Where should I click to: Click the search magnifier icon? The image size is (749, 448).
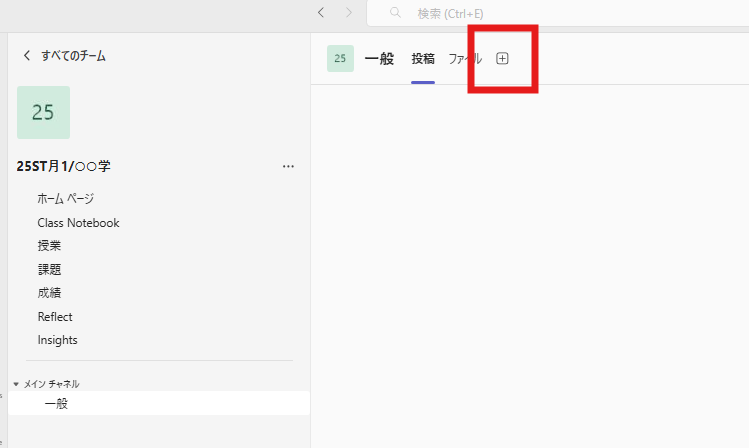click(395, 12)
